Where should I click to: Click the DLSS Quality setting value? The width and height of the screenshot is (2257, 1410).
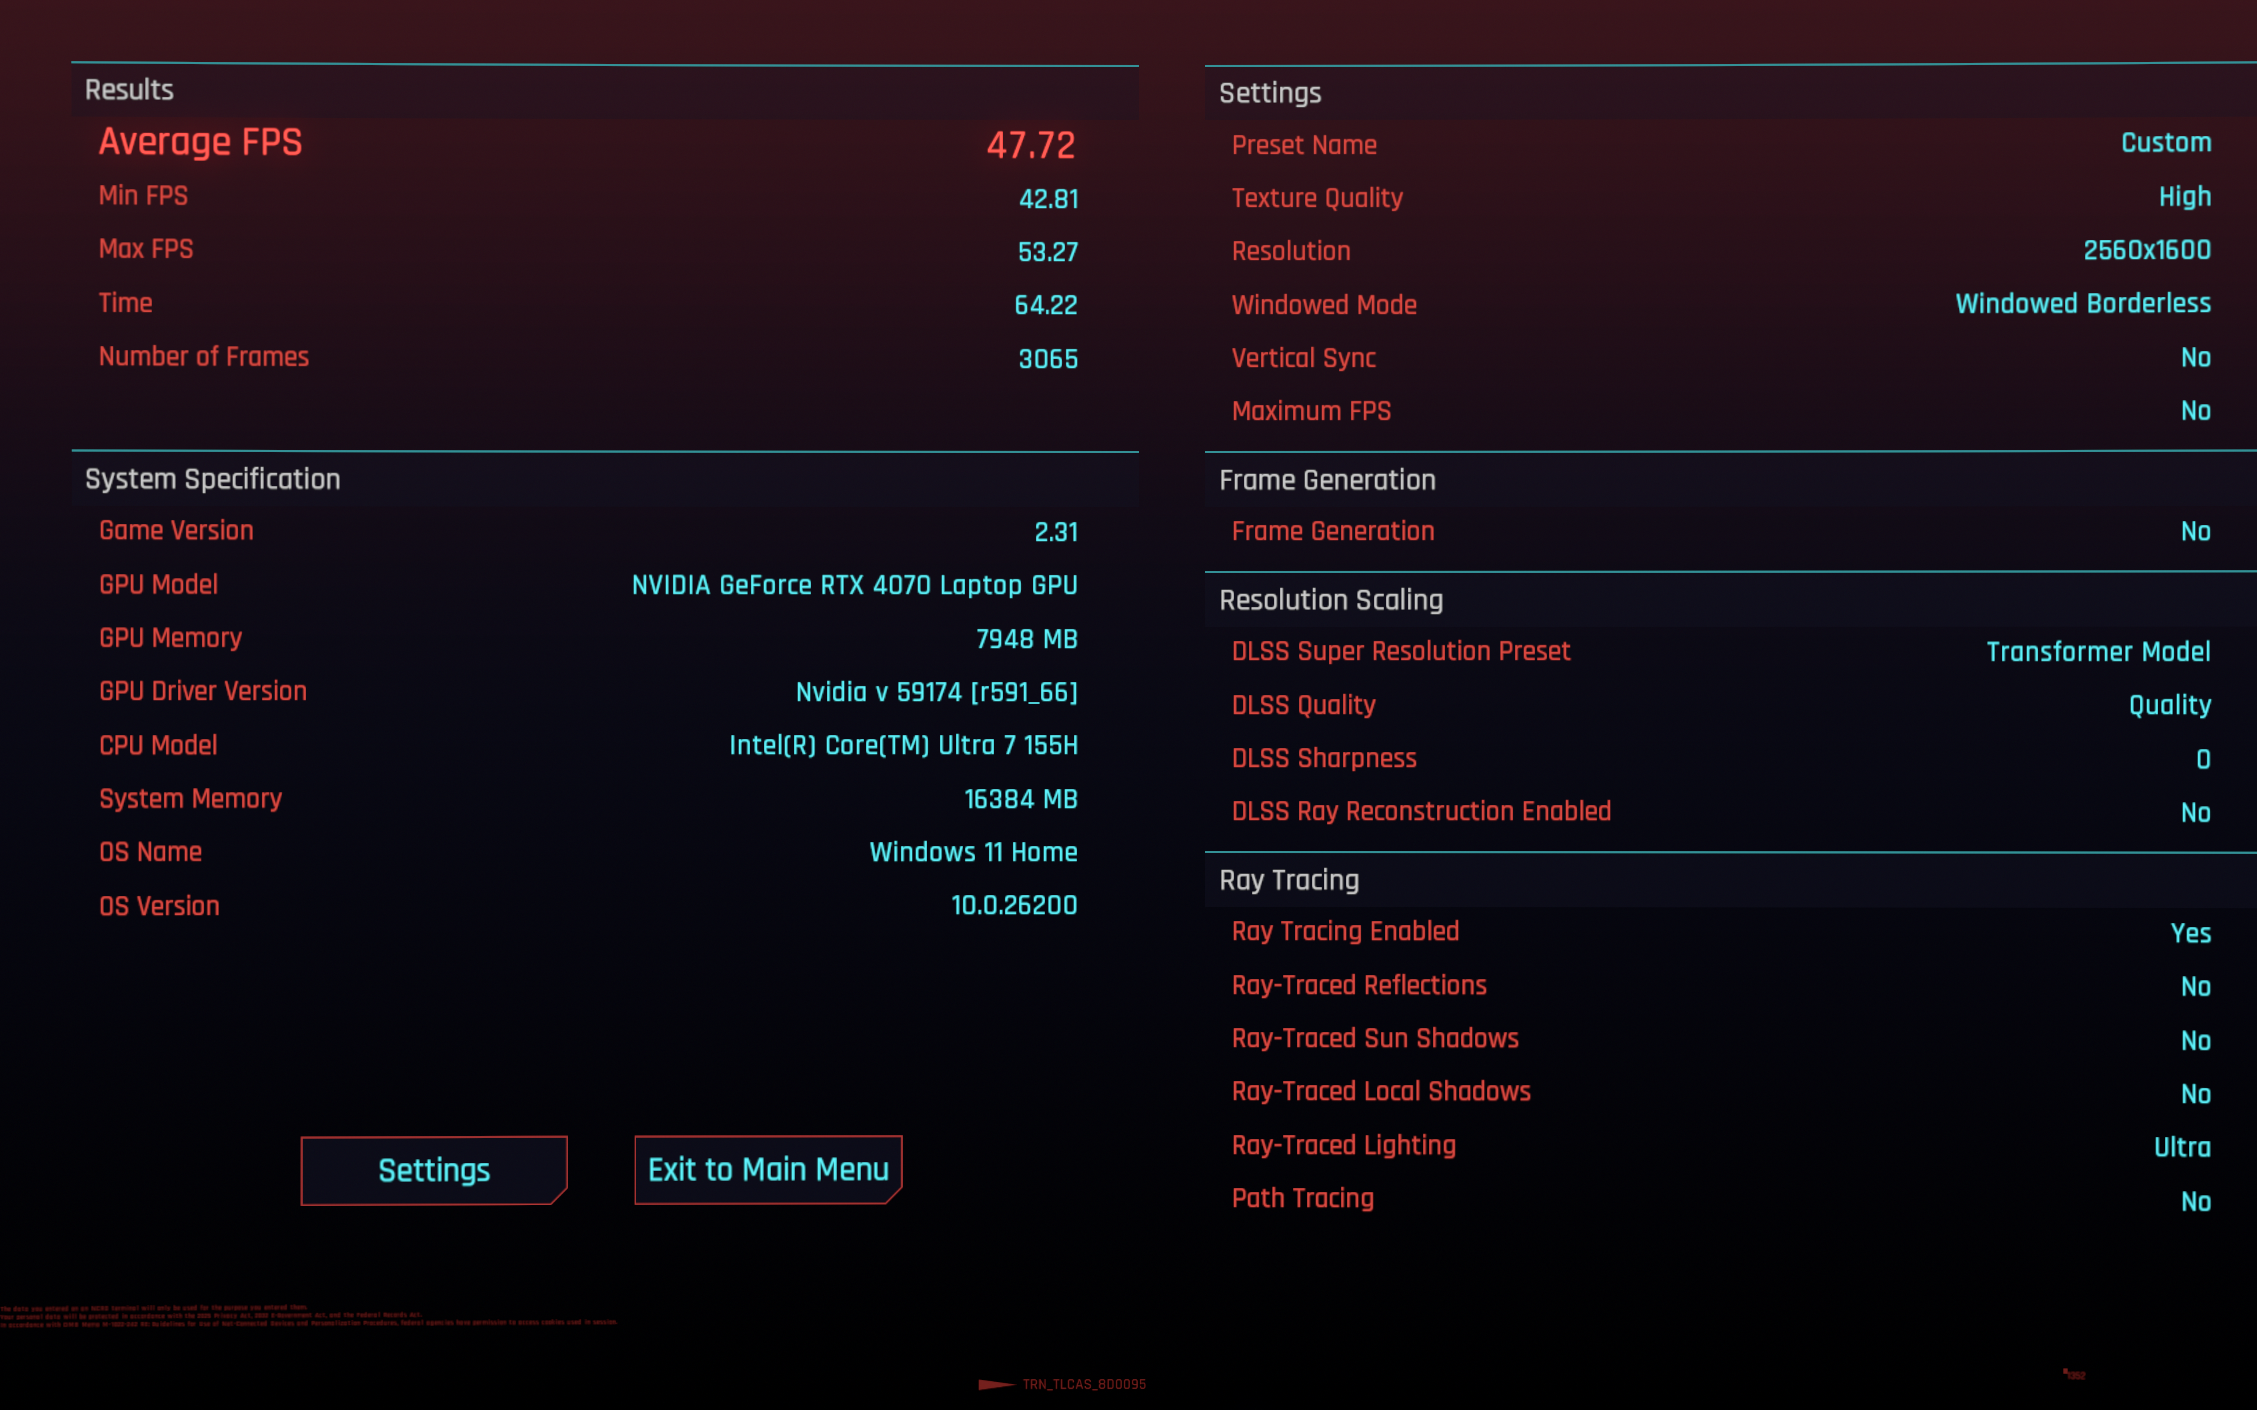coord(2169,705)
